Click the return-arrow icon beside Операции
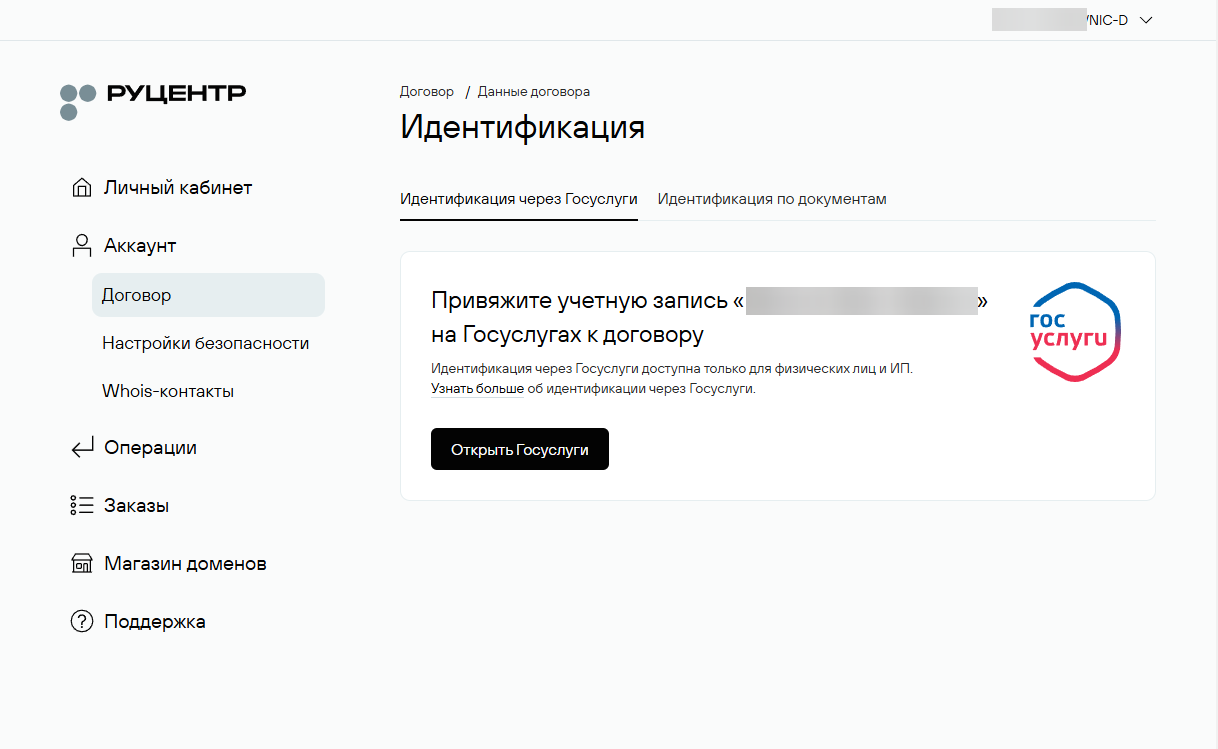The width and height of the screenshot is (1218, 749). point(82,448)
